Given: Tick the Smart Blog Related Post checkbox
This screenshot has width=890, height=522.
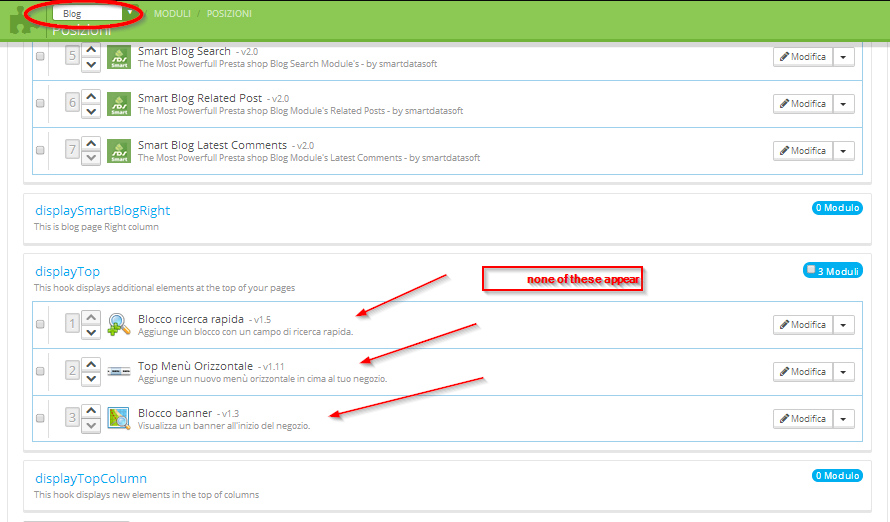Looking at the screenshot, I should point(40,103).
